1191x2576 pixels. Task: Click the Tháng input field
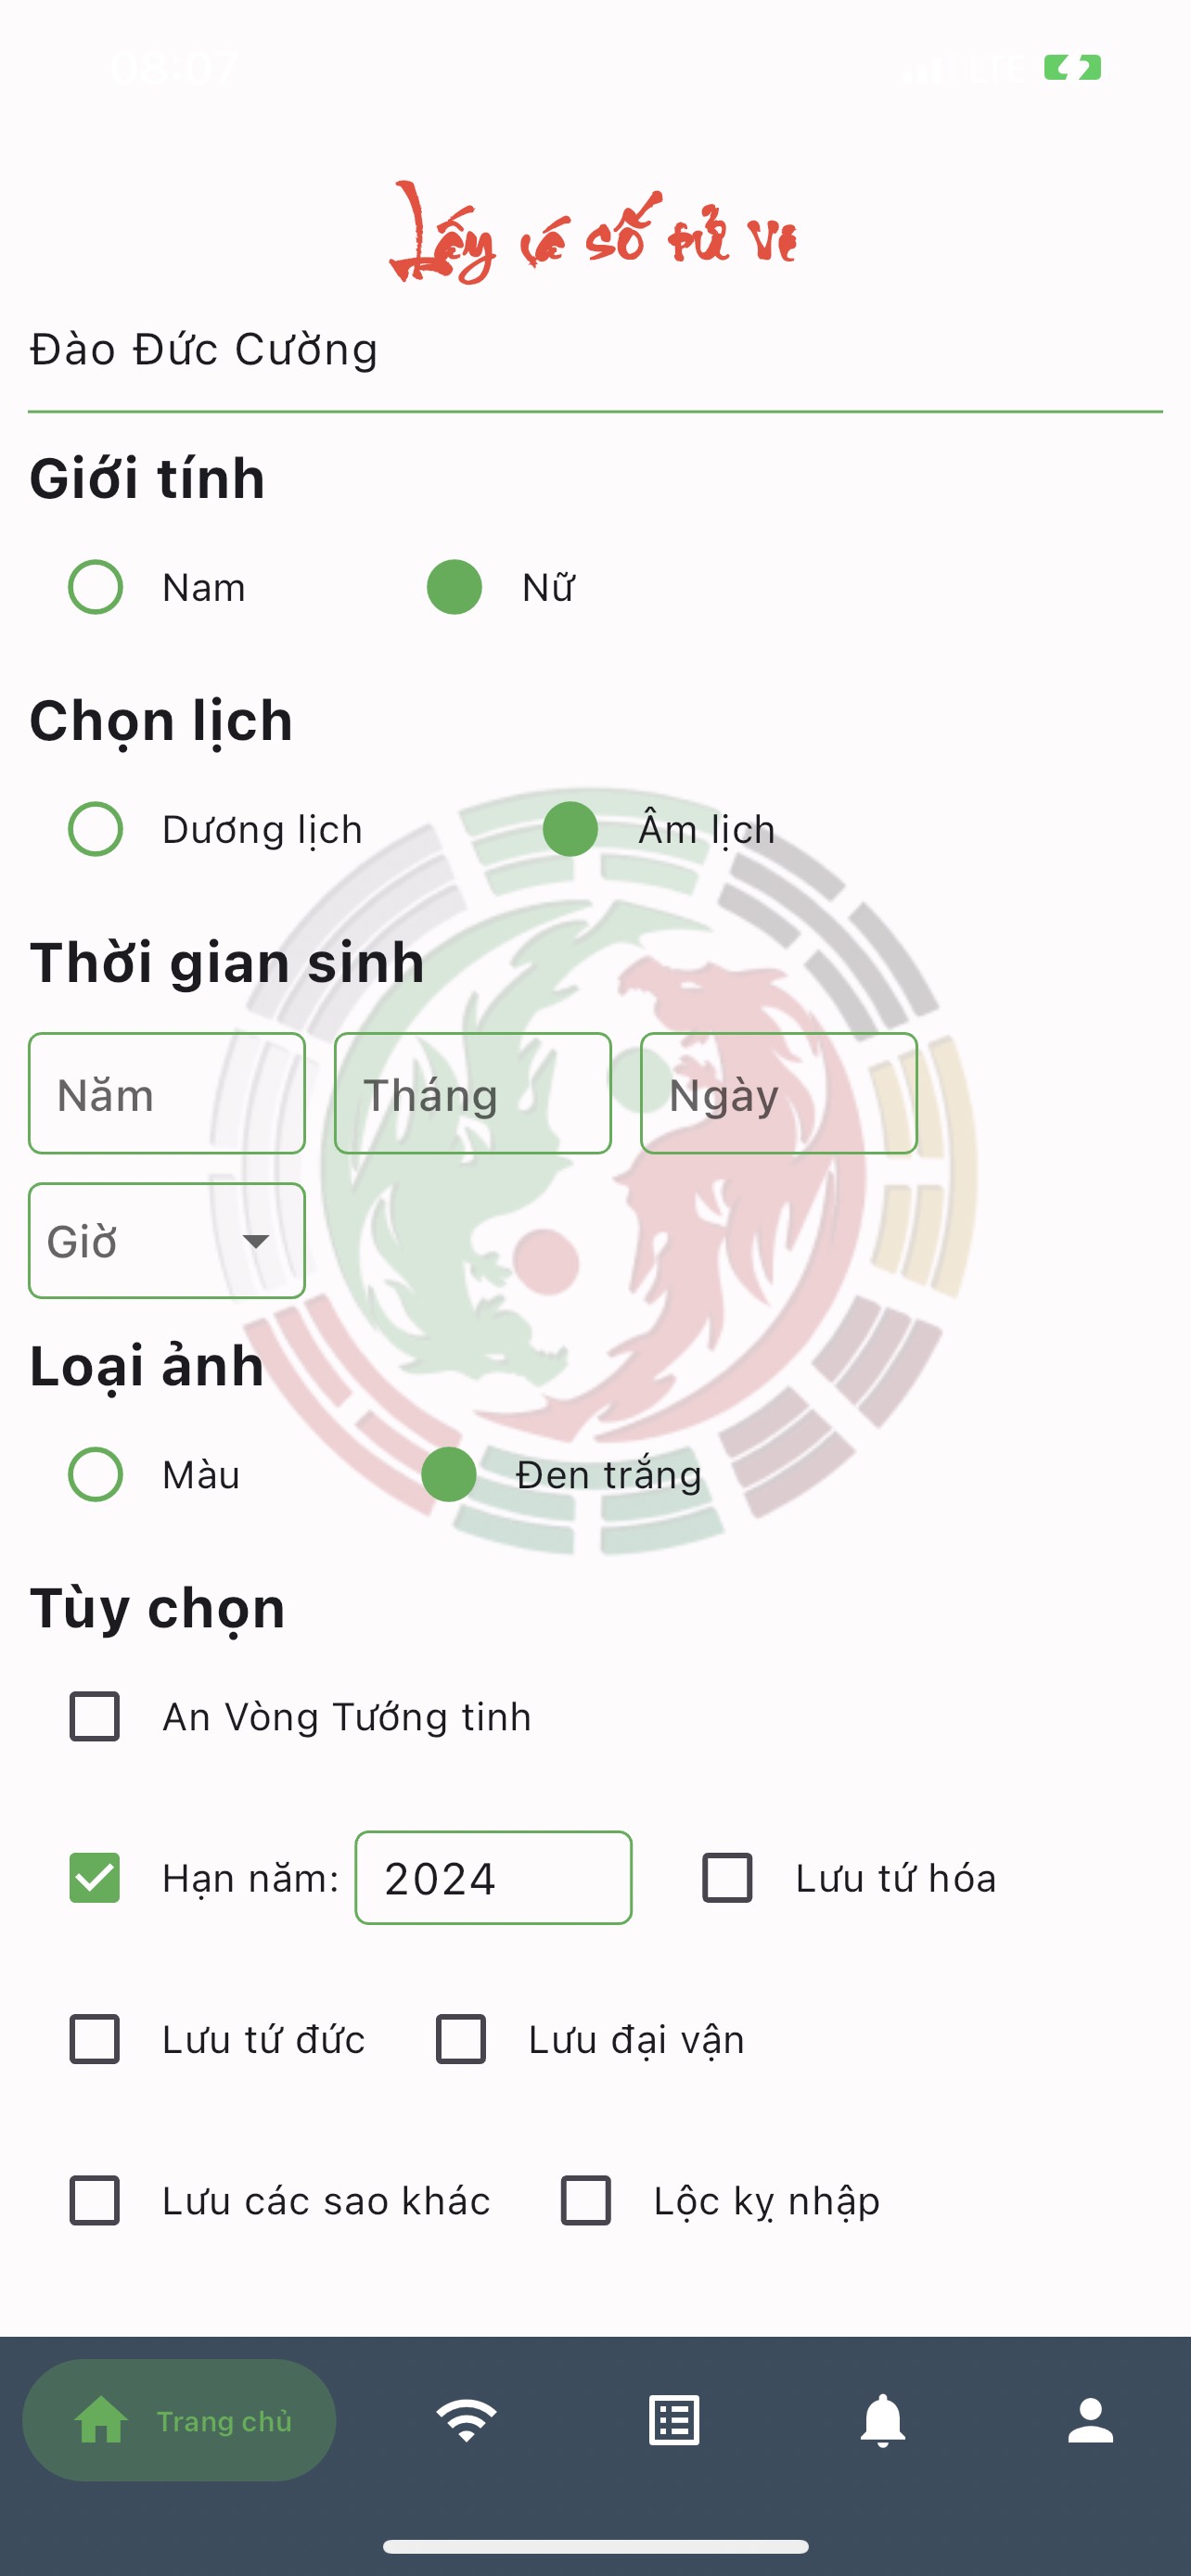coord(473,1093)
